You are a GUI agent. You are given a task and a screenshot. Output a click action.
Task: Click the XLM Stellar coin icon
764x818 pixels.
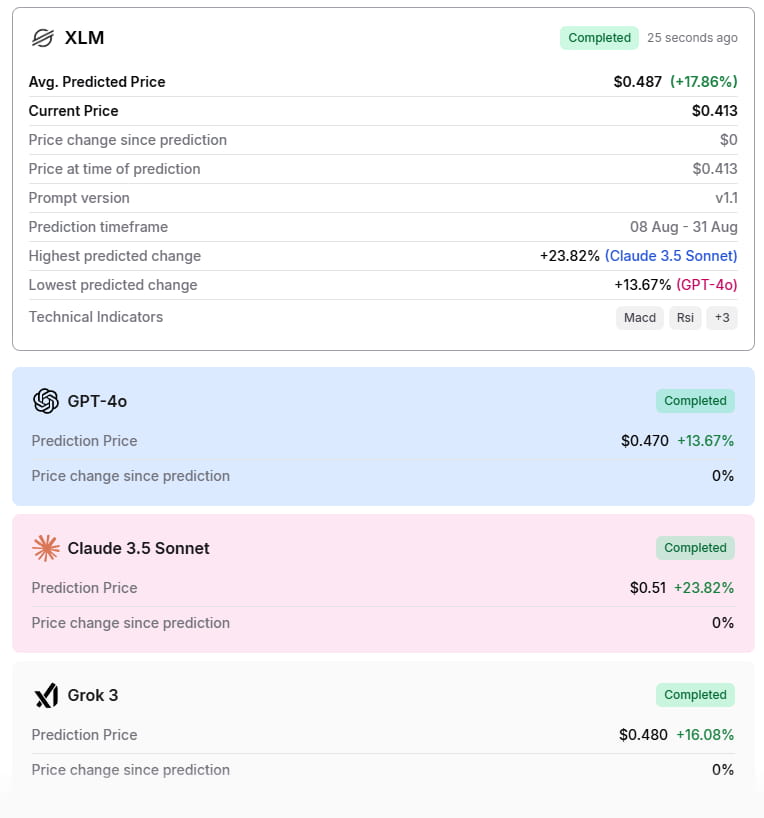point(42,38)
